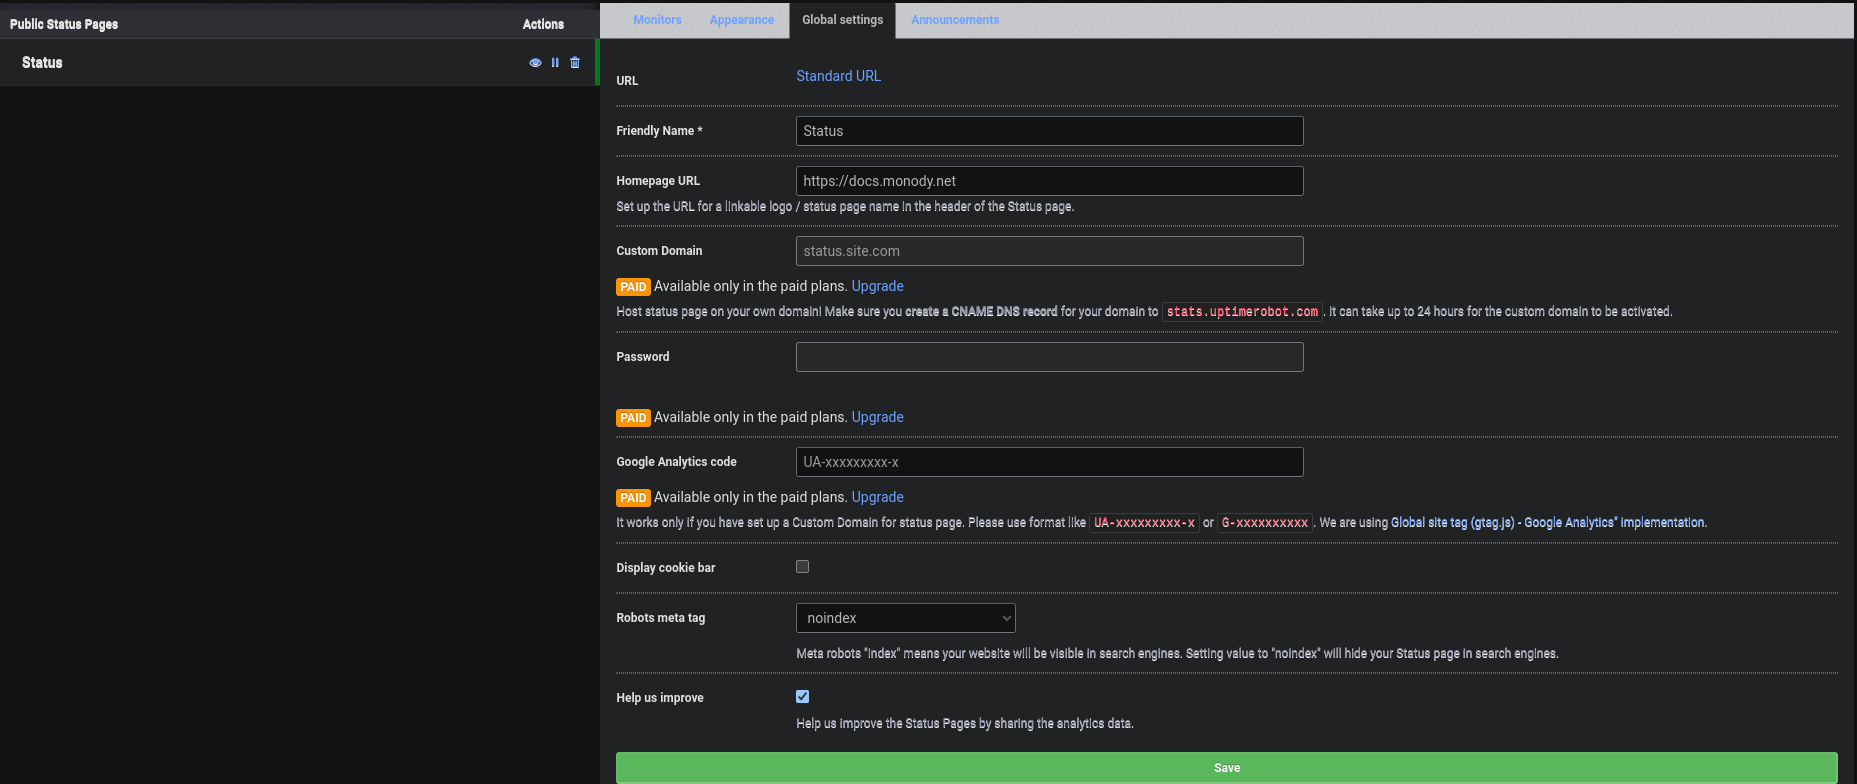Viewport: 1857px width, 784px height.
Task: Click the UA-xxxxxxxxx-x format example text
Action: pyautogui.click(x=1144, y=523)
